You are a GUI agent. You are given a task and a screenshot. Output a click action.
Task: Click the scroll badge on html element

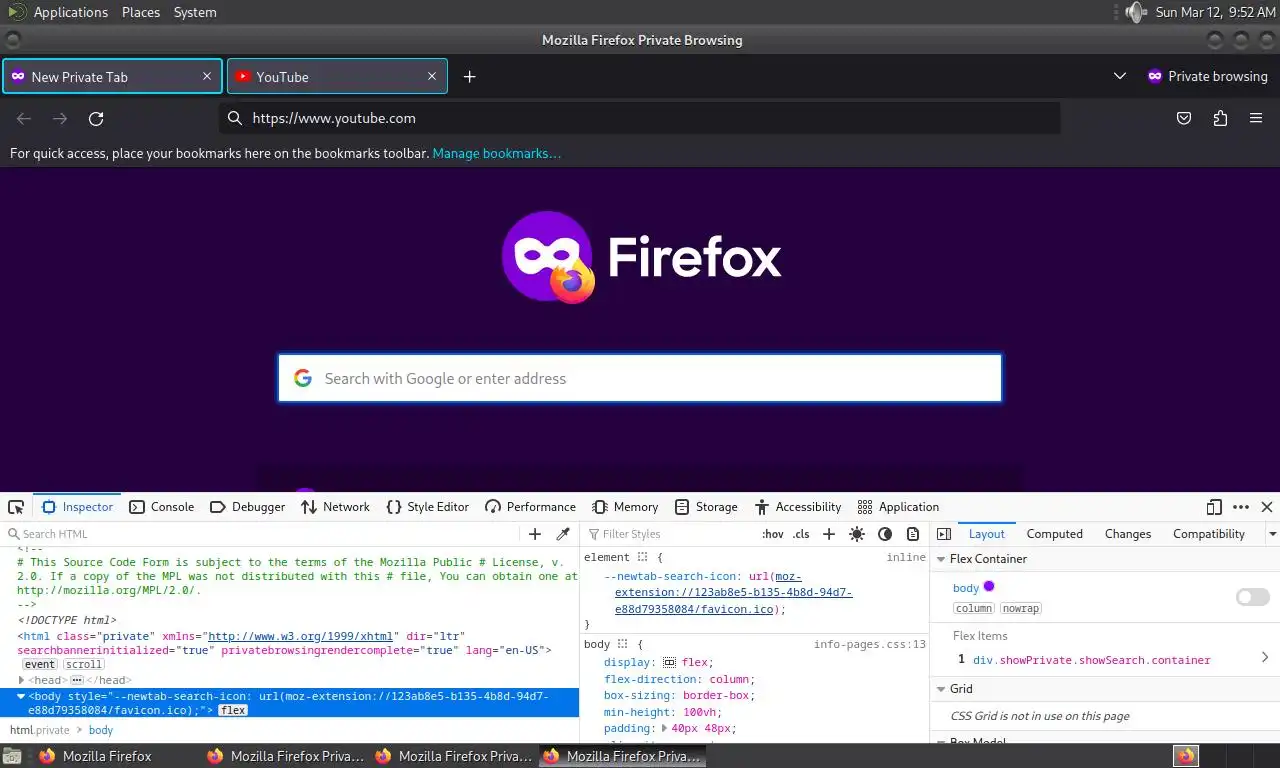[84, 664]
